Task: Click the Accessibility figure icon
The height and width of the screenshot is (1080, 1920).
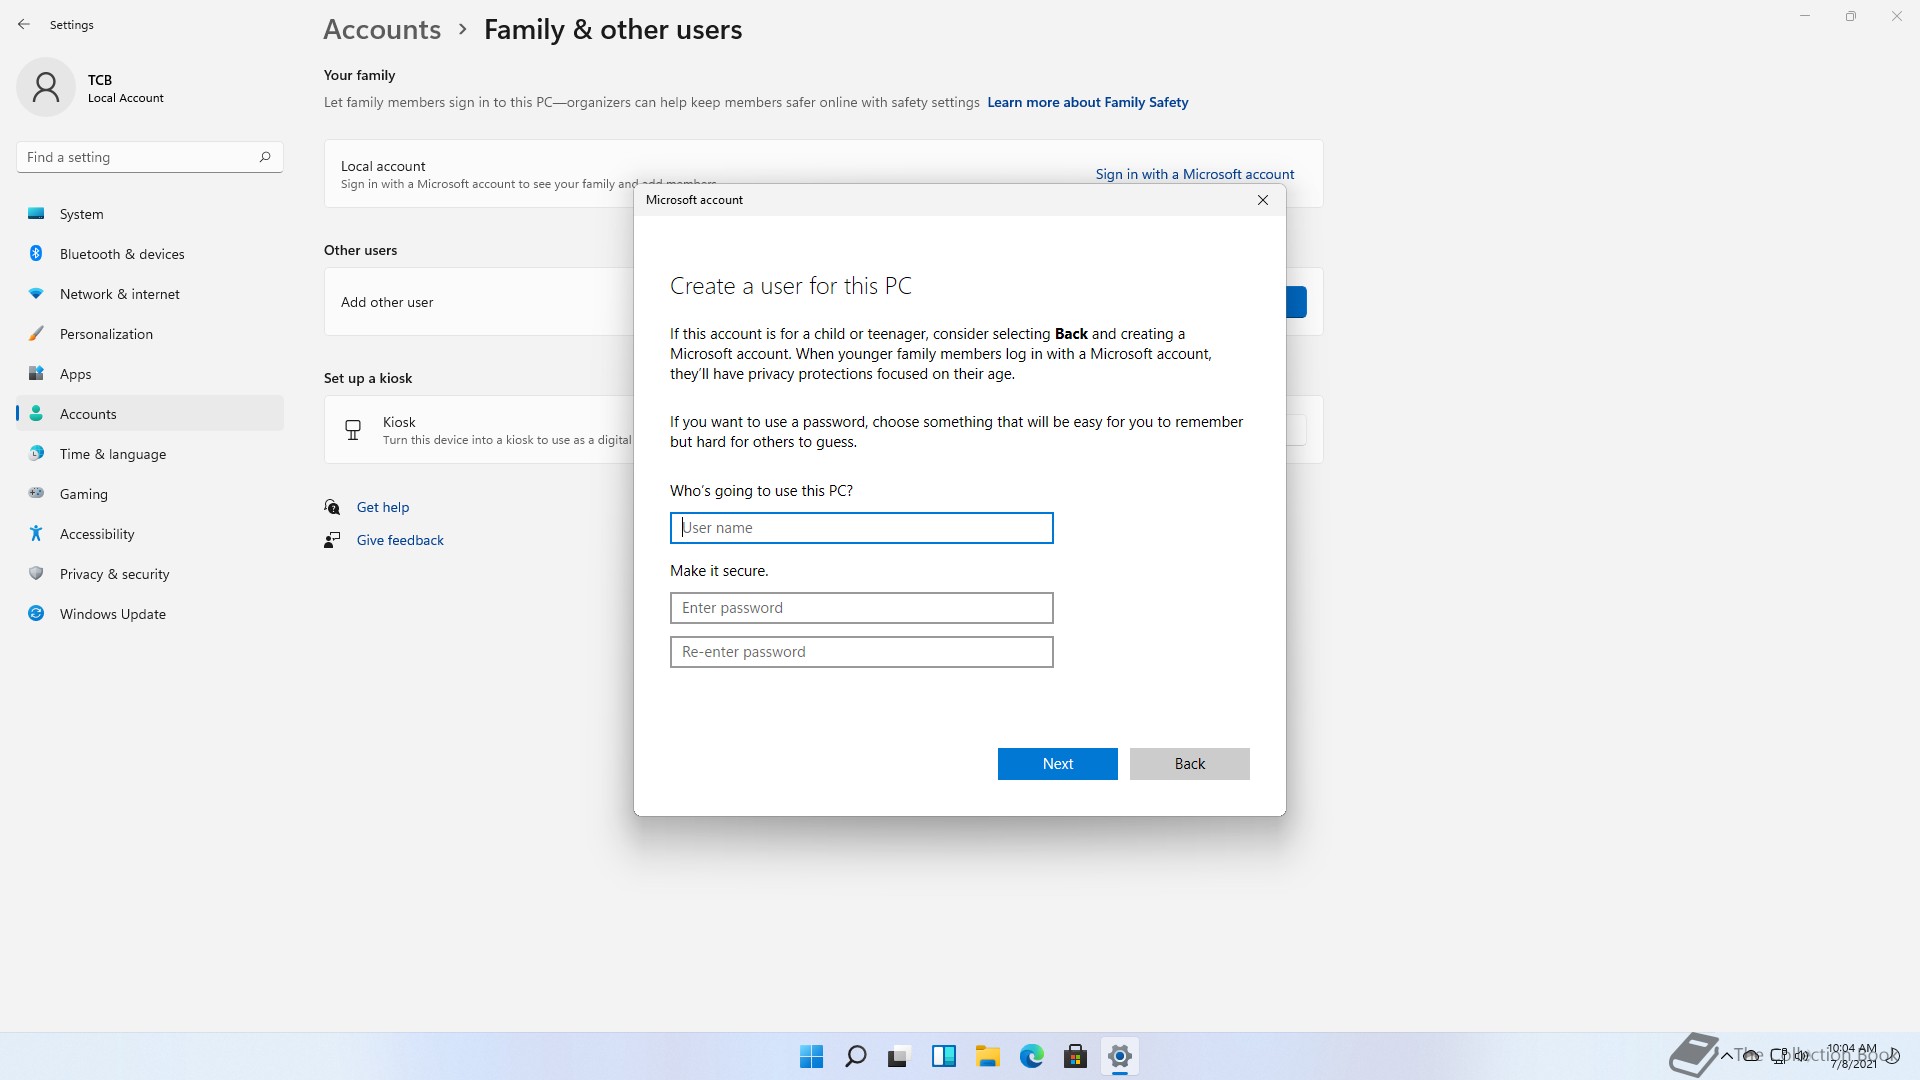Action: pyautogui.click(x=36, y=534)
